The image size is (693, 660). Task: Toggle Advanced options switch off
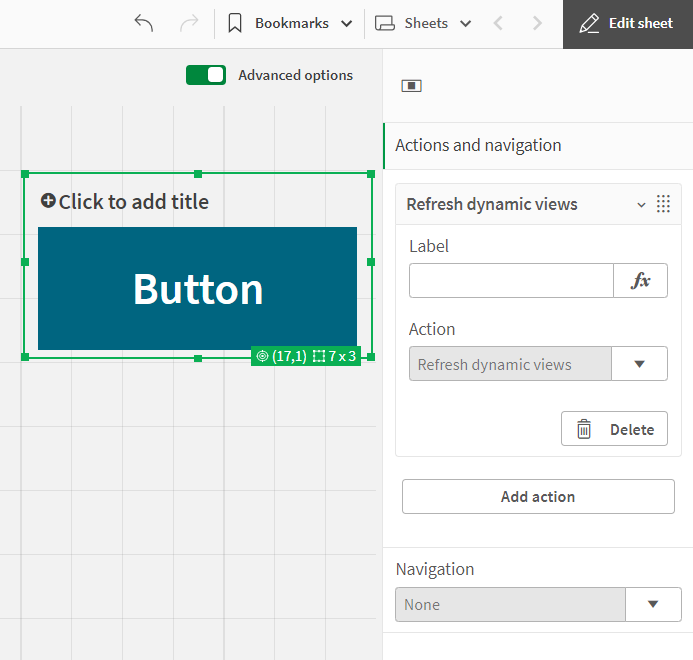(x=206, y=75)
